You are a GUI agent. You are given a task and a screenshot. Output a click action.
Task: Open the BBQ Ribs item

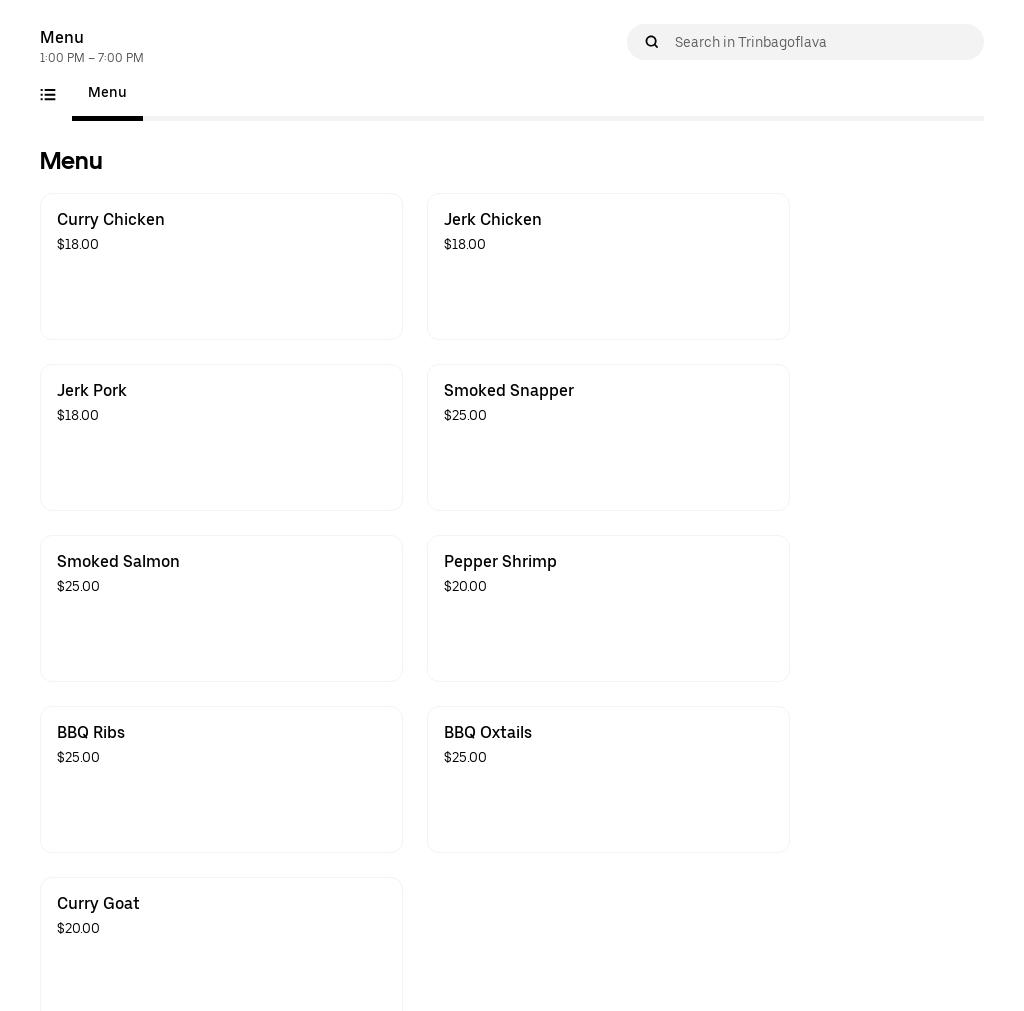221,780
